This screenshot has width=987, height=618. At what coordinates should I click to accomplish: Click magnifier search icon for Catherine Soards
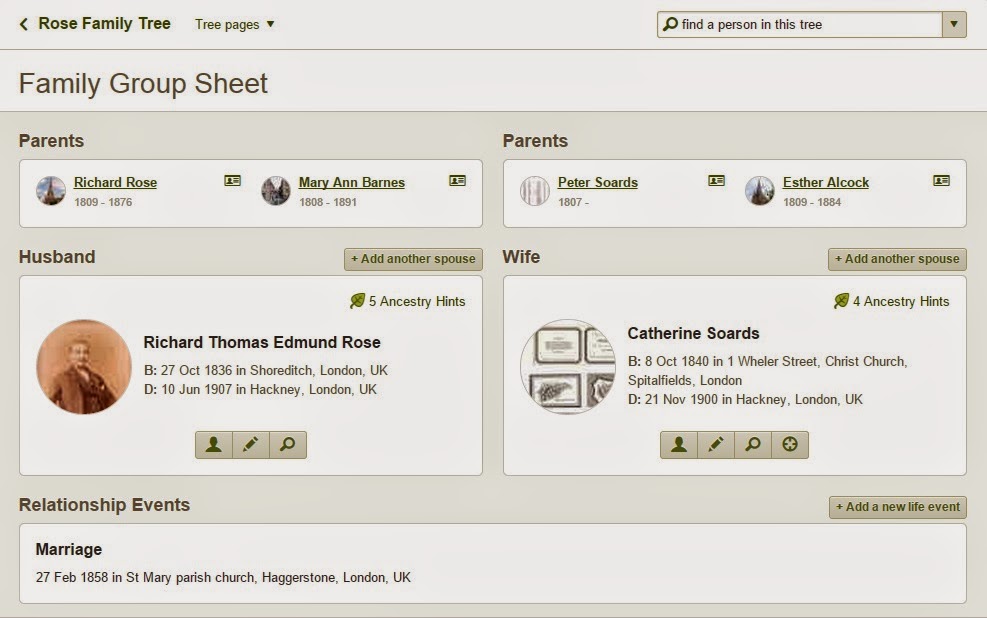click(753, 445)
